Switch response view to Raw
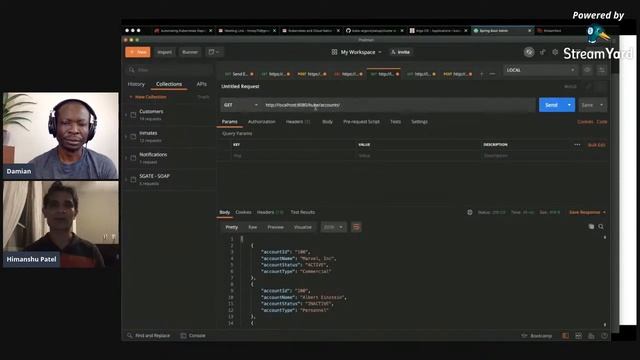Screen dimensions: 640x360 pos(253,227)
